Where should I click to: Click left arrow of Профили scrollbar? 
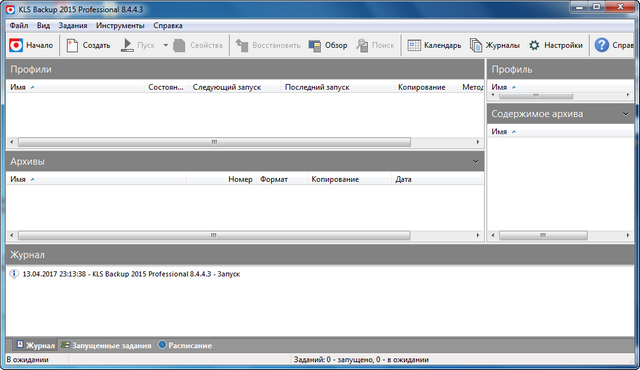pyautogui.click(x=11, y=142)
